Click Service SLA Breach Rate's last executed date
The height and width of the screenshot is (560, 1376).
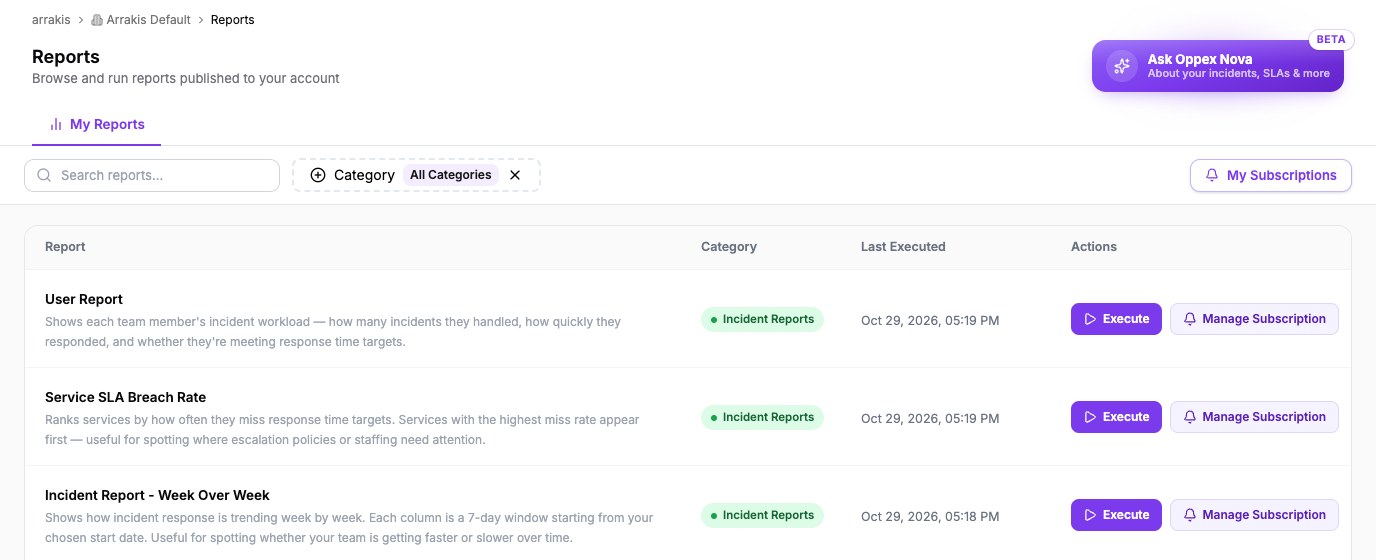coord(930,419)
